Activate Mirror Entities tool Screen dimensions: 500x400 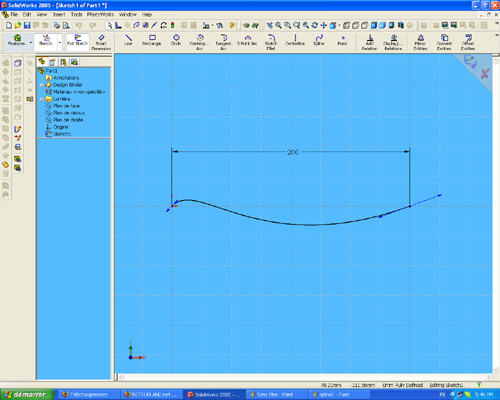(421, 42)
